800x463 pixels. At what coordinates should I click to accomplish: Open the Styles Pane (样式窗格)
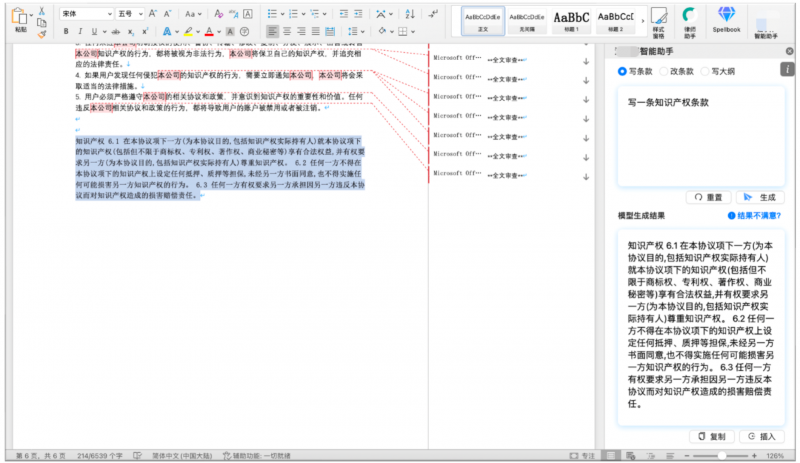click(x=659, y=23)
